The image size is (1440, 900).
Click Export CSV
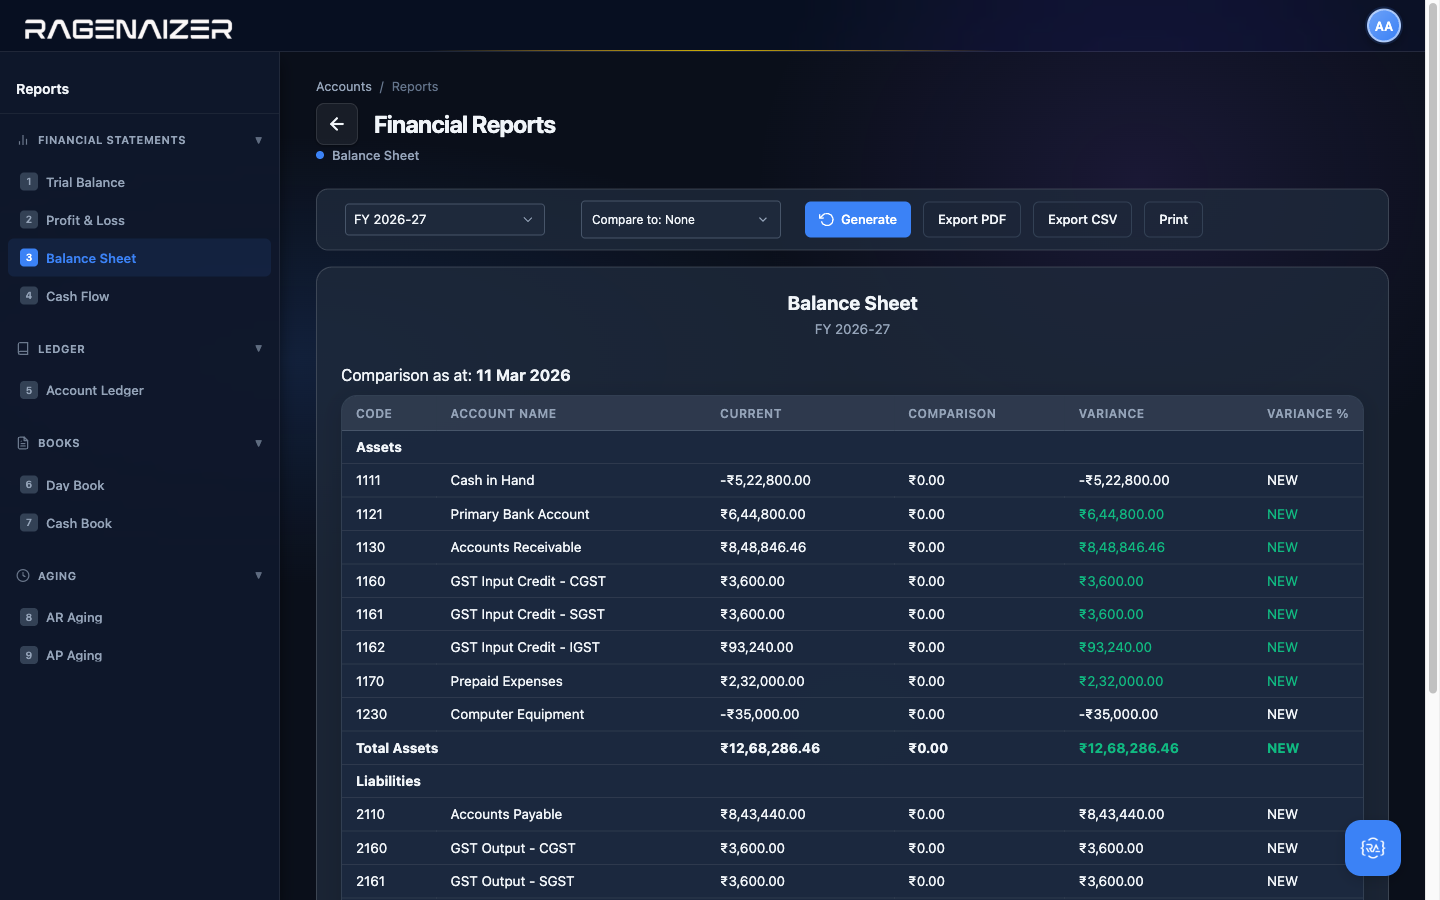click(x=1082, y=220)
